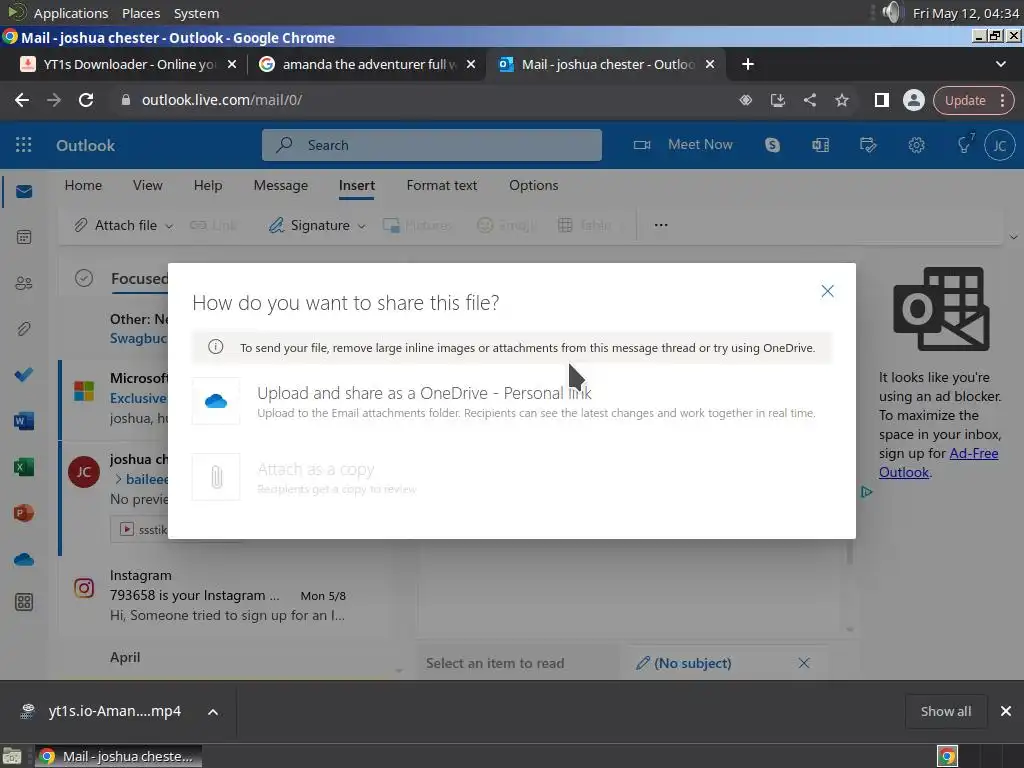Viewport: 1024px width, 768px height.
Task: Click the volume speaker icon
Action: [x=891, y=12]
